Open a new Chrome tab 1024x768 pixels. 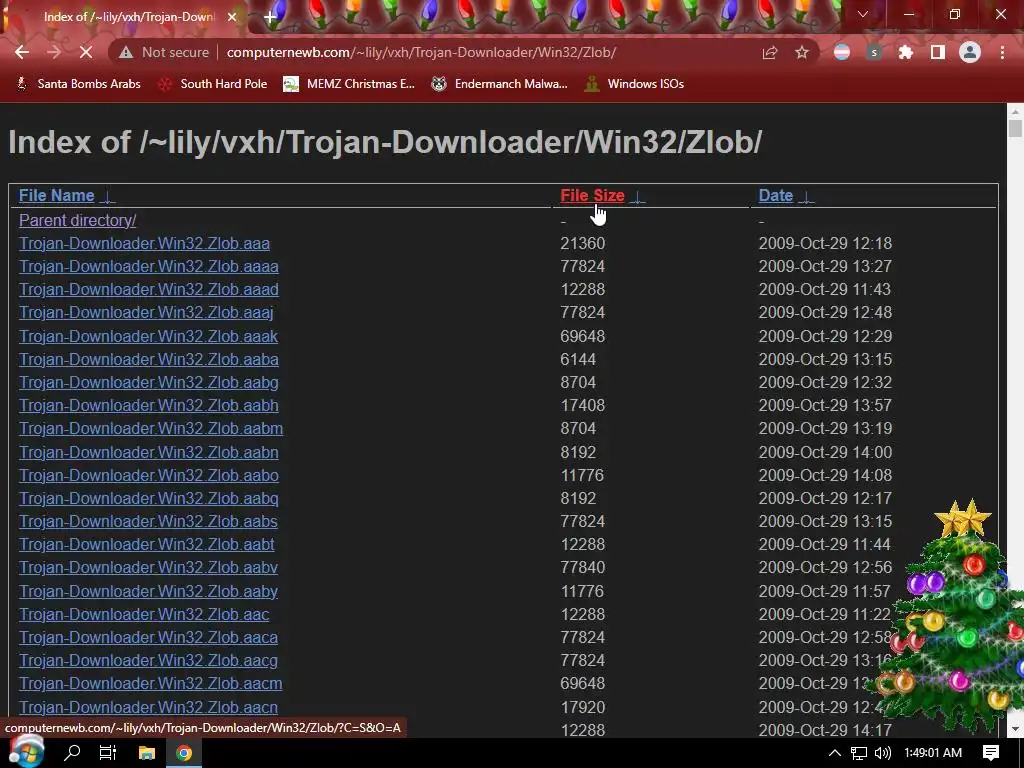(270, 17)
